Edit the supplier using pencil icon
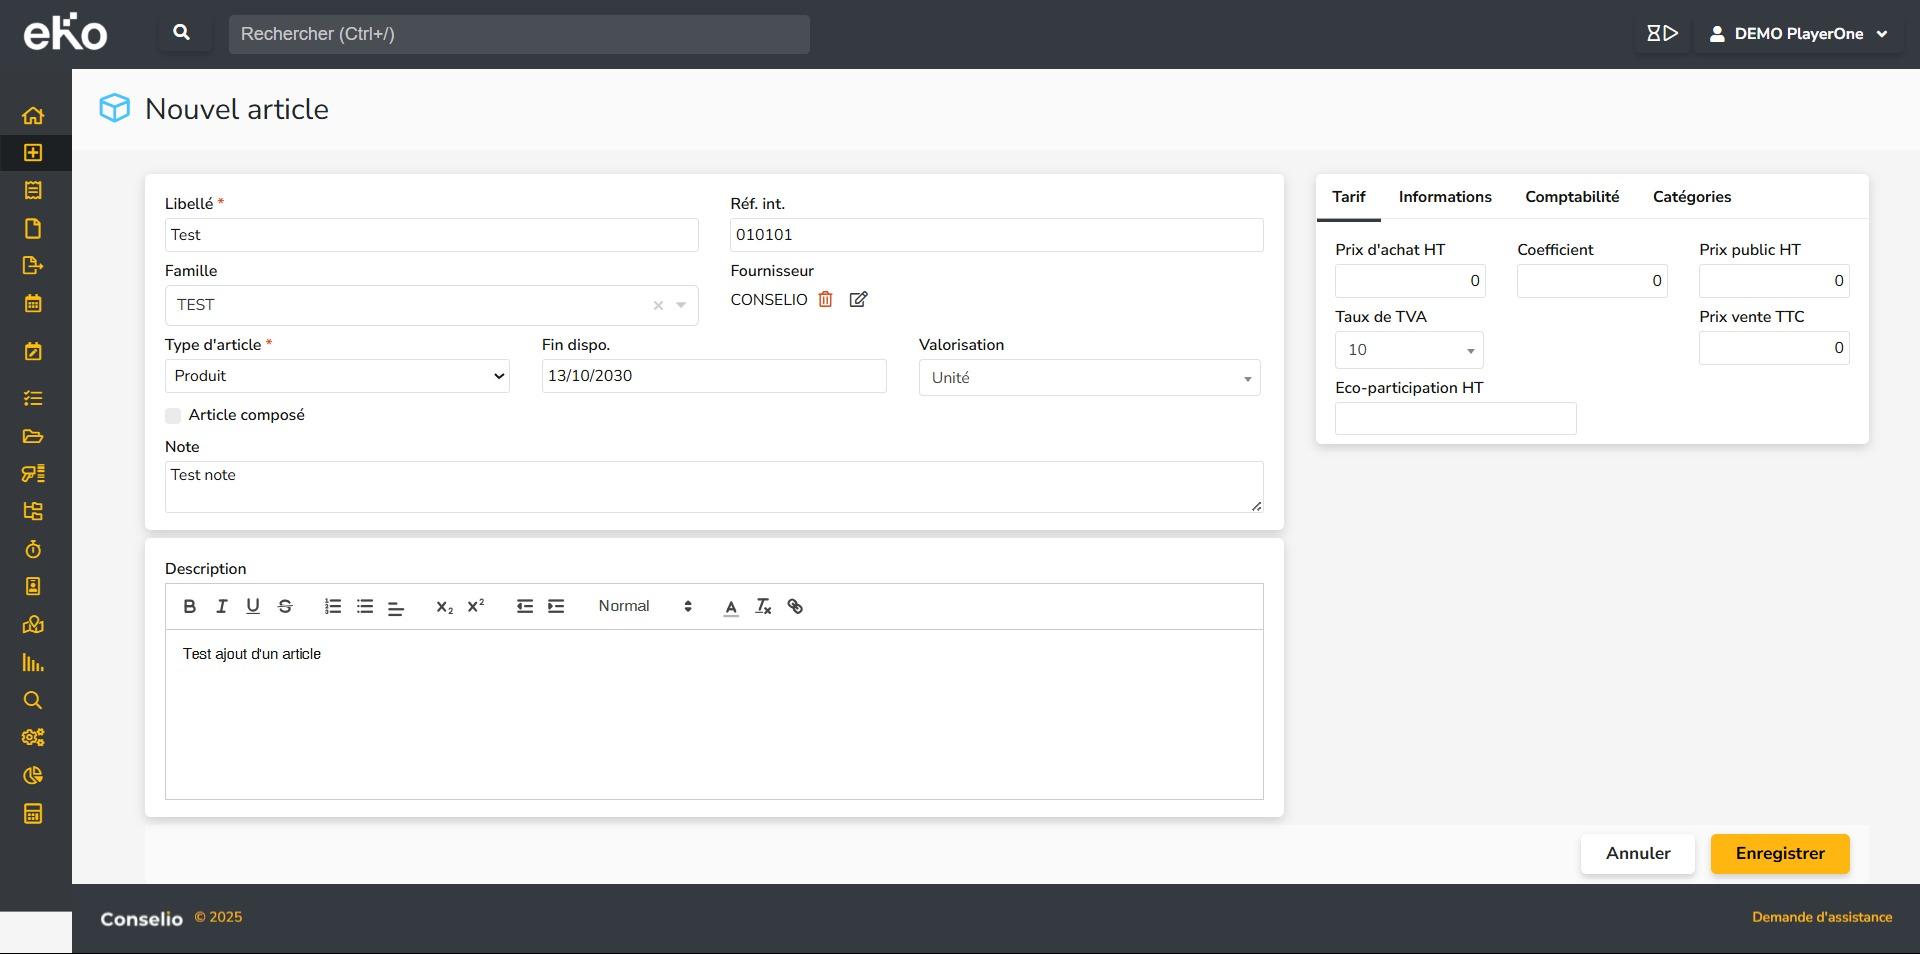 pos(858,299)
